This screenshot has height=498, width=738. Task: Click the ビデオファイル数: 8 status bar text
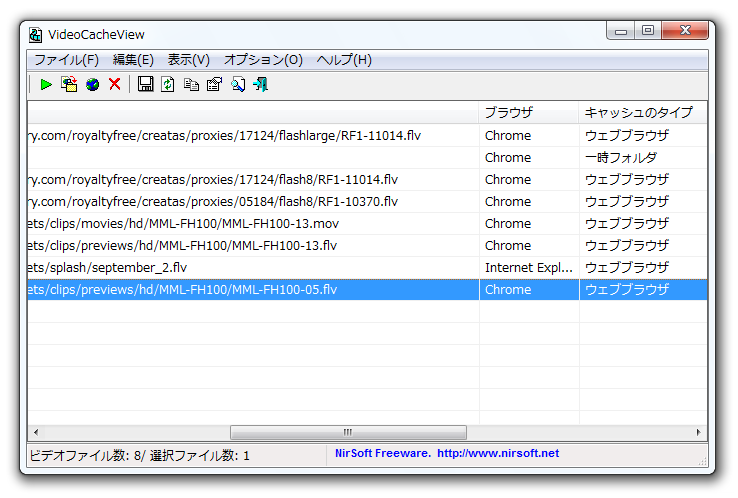86,456
